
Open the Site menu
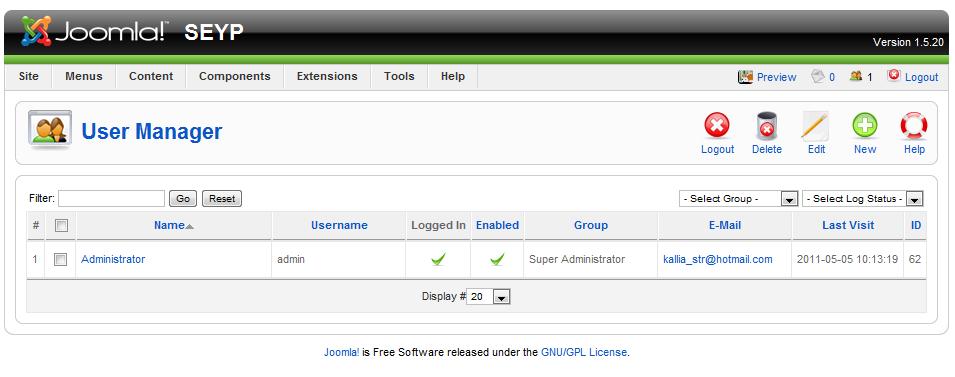(29, 76)
